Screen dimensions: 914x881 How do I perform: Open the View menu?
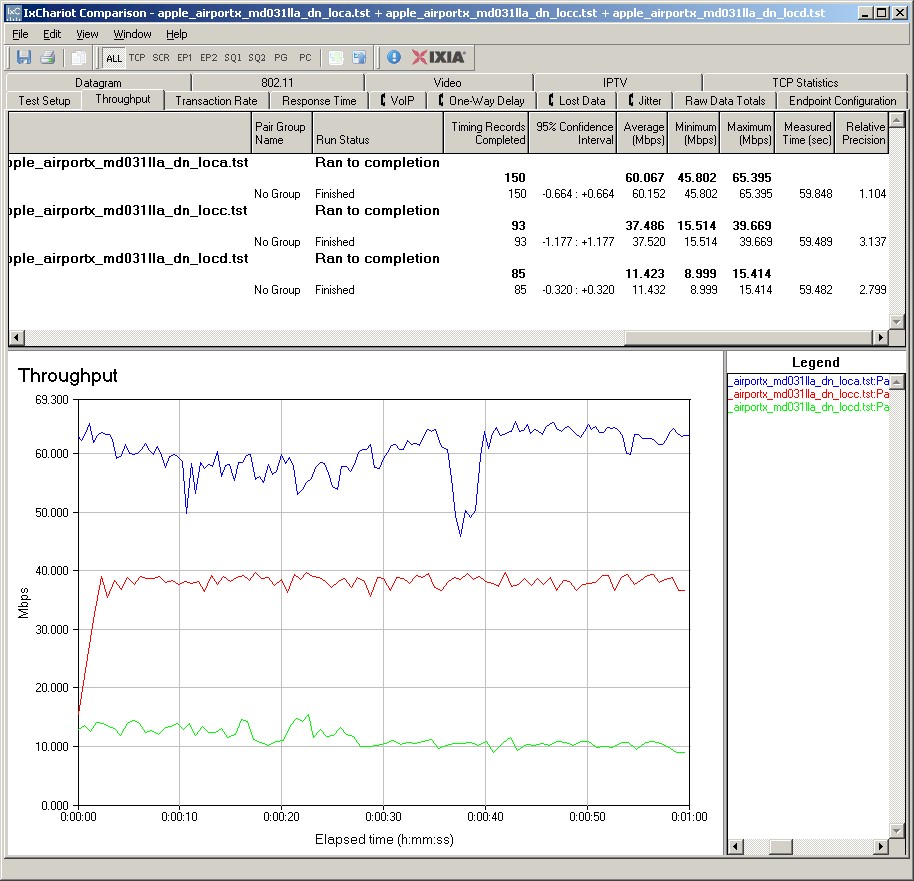pos(87,34)
